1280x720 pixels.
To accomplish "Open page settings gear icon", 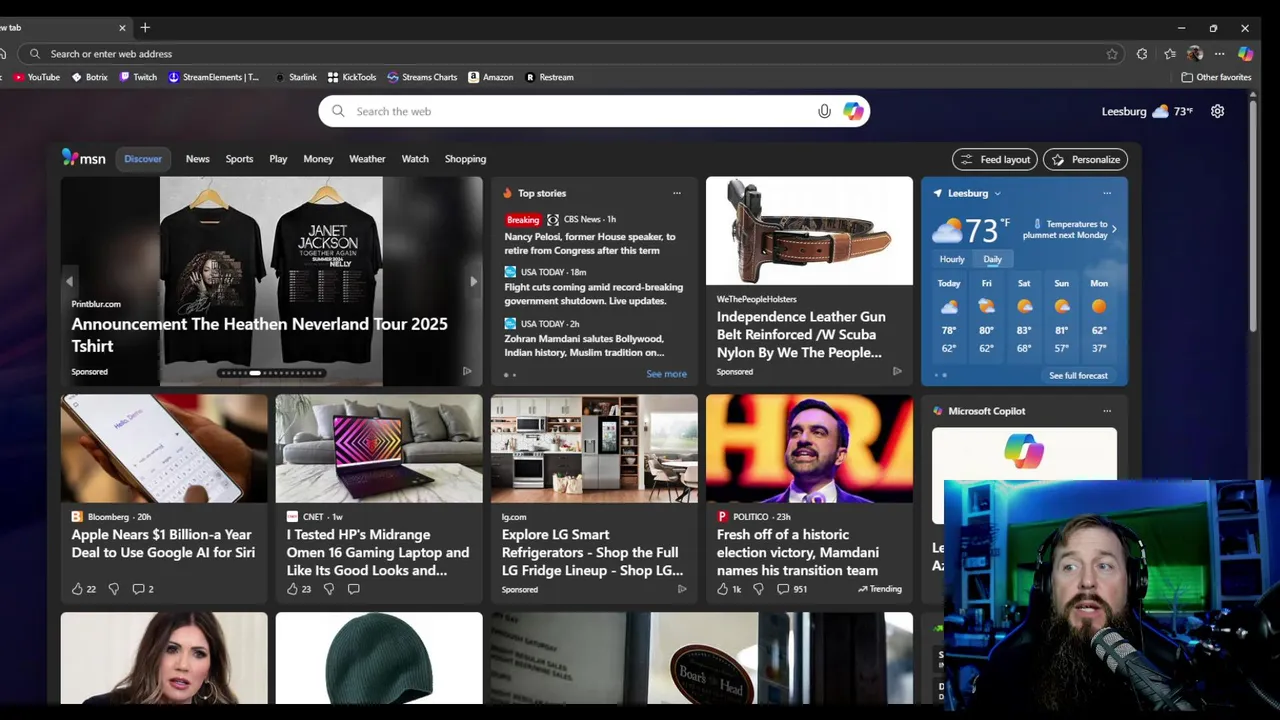I will pyautogui.click(x=1217, y=111).
